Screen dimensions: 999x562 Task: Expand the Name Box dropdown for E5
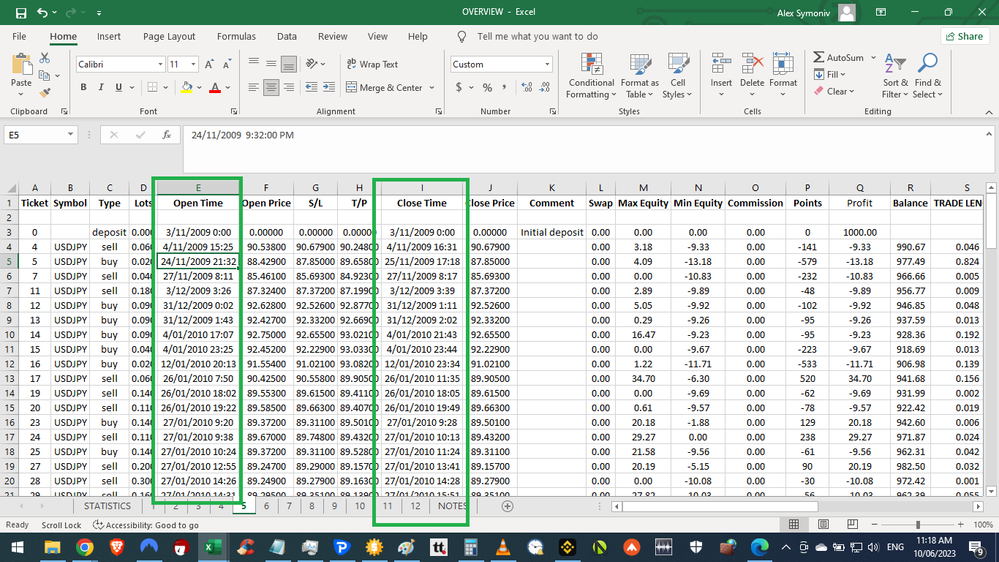click(x=70, y=134)
